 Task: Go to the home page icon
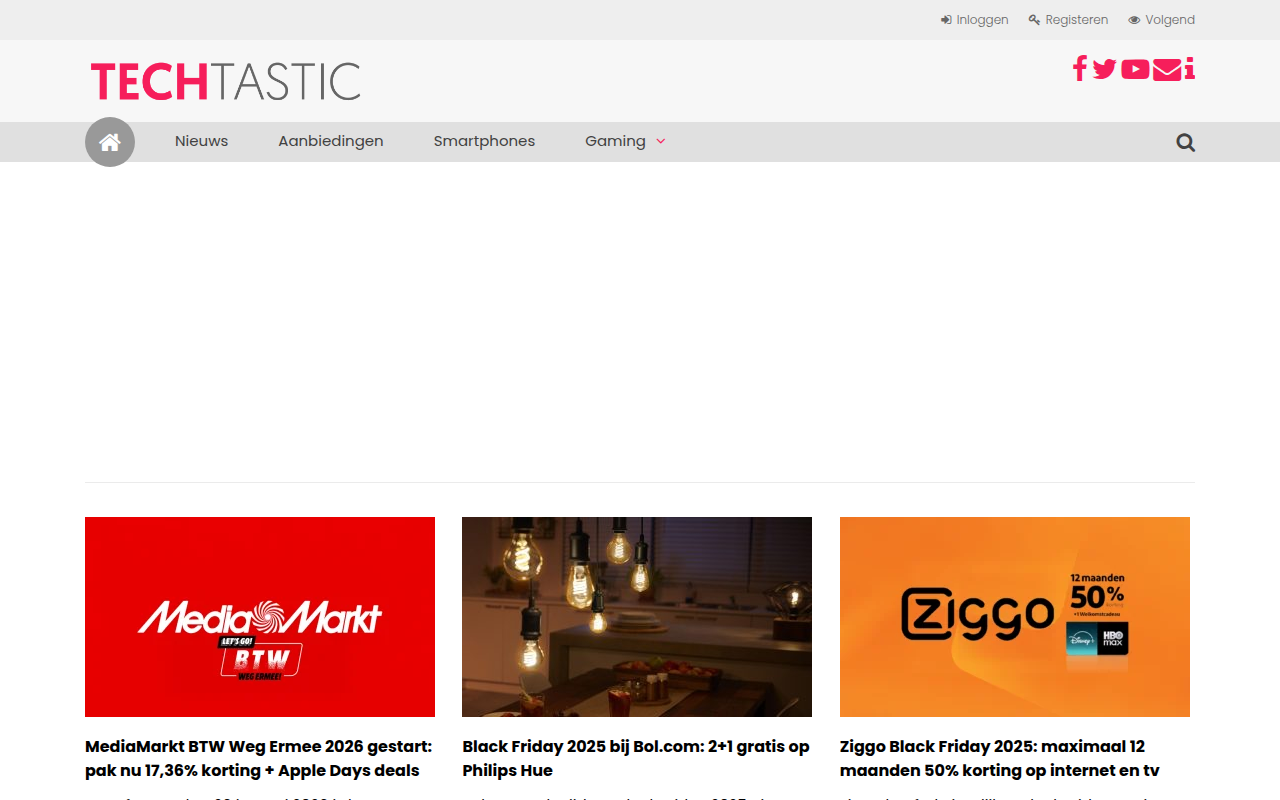point(110,142)
